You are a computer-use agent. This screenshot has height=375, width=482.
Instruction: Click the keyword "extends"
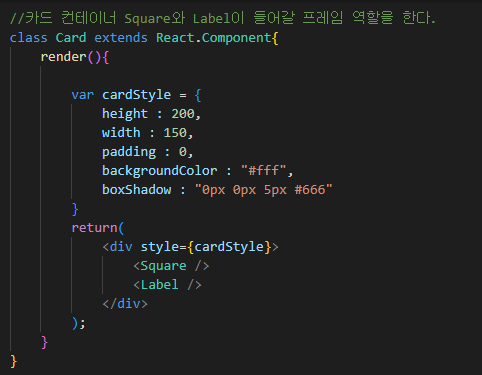(x=121, y=38)
